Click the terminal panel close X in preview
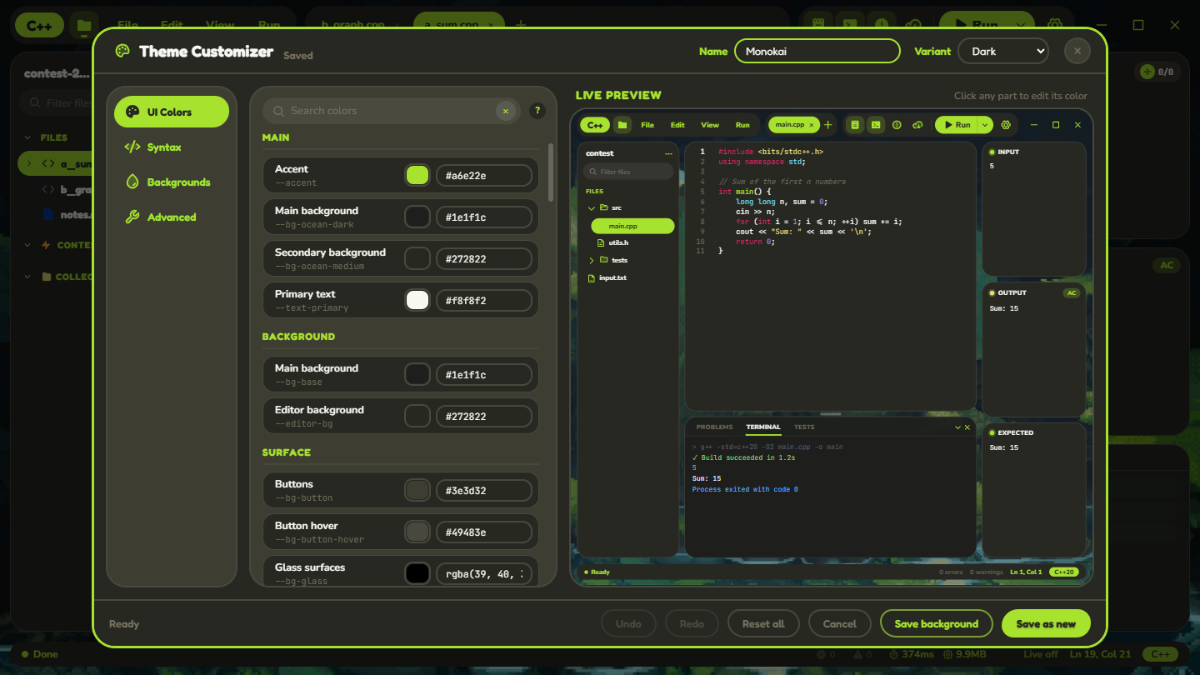Viewport: 1200px width, 675px height. [x=968, y=427]
